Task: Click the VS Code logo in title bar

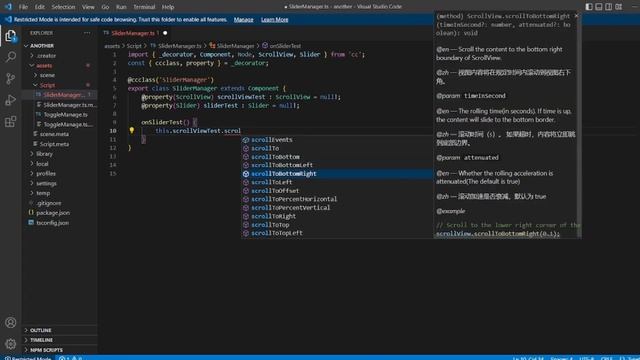Action: pyautogui.click(x=8, y=7)
